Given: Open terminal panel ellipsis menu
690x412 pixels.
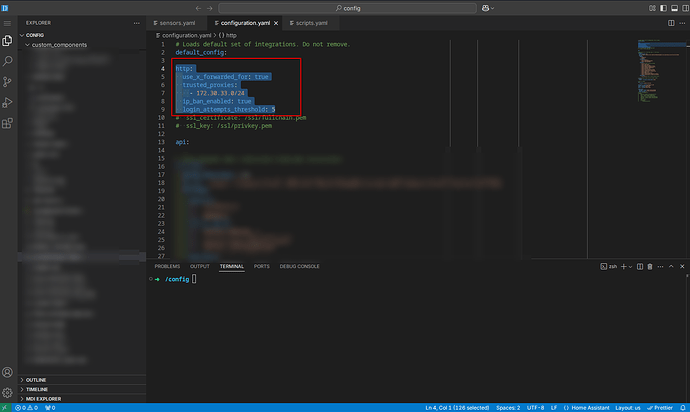Looking at the screenshot, I should (660, 266).
